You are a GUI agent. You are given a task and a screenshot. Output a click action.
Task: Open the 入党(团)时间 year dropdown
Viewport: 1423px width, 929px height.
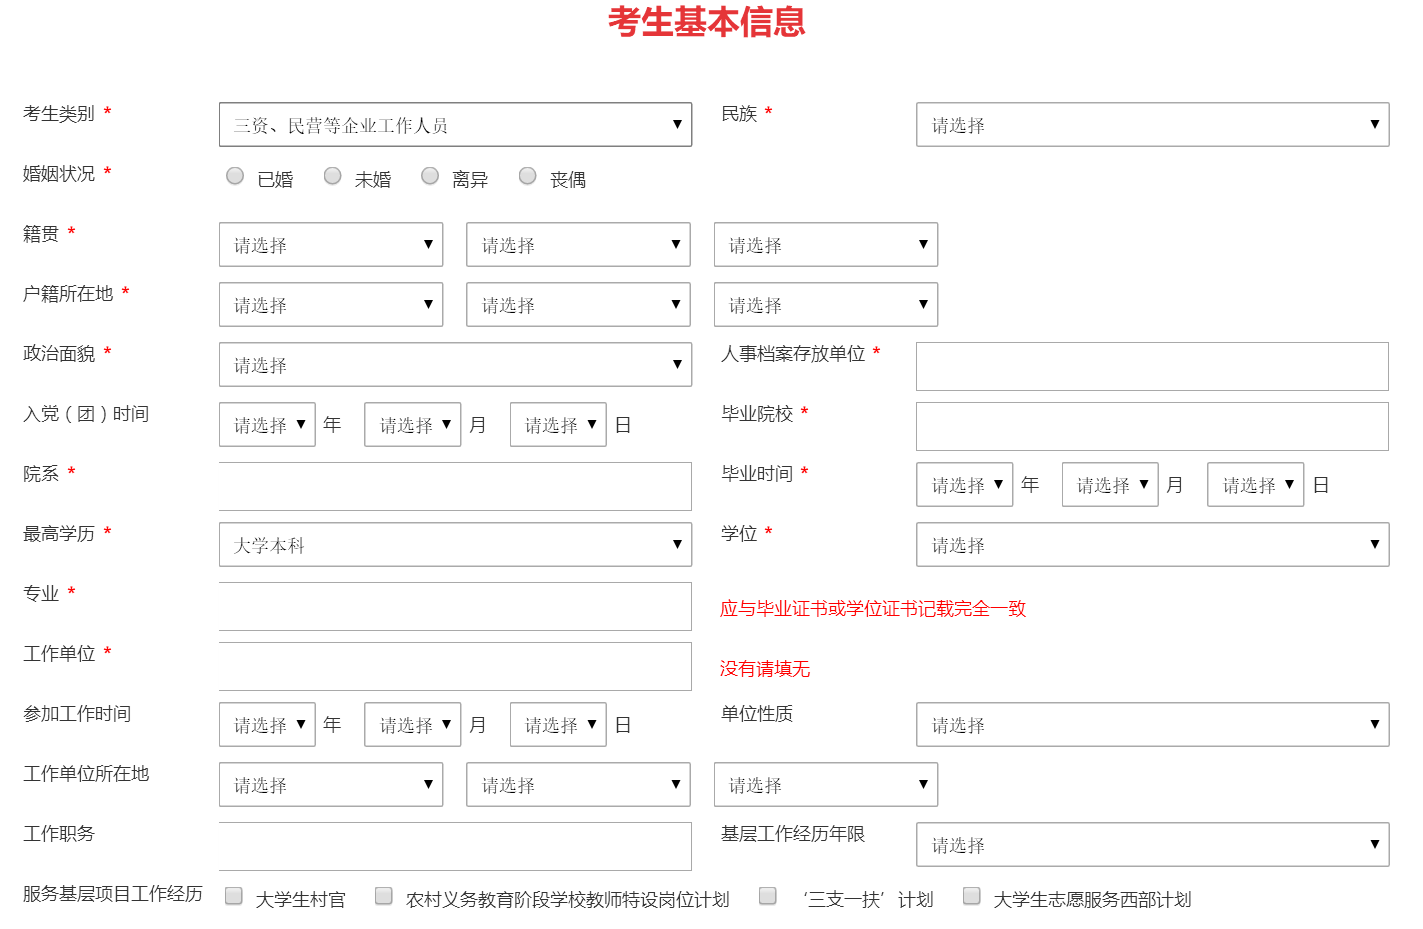[x=267, y=425]
